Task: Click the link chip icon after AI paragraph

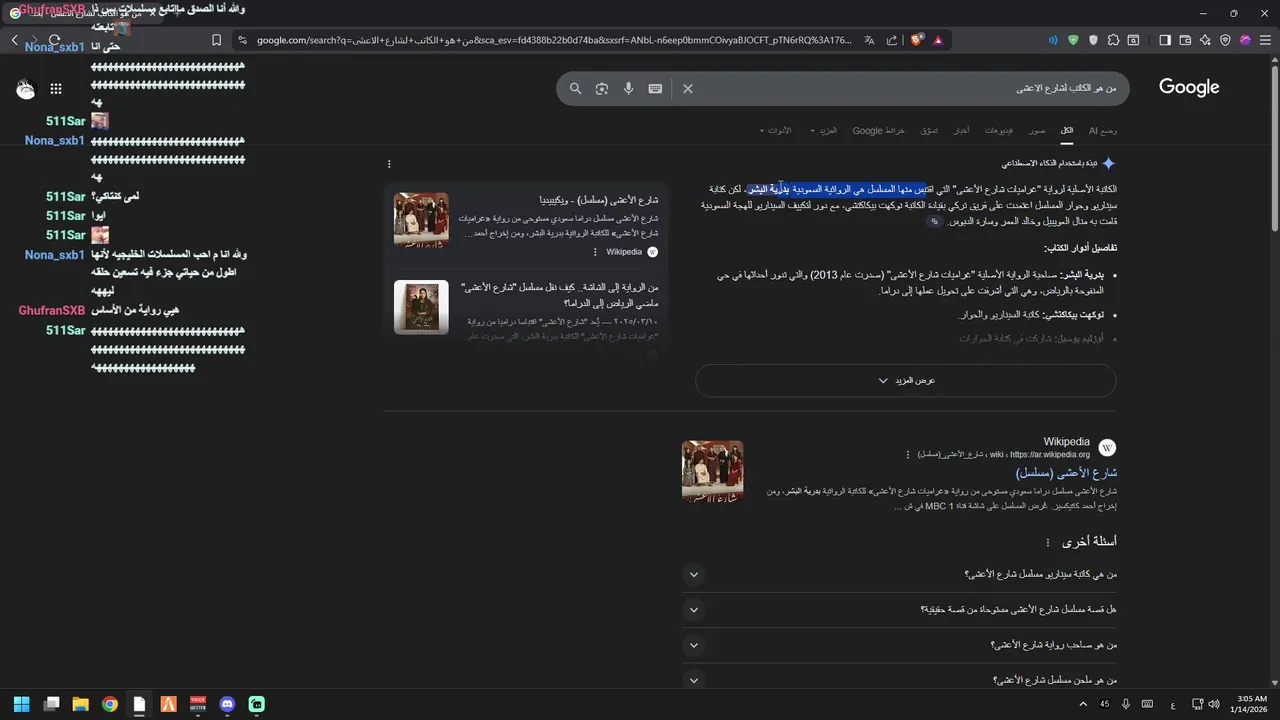Action: pyautogui.click(x=934, y=222)
